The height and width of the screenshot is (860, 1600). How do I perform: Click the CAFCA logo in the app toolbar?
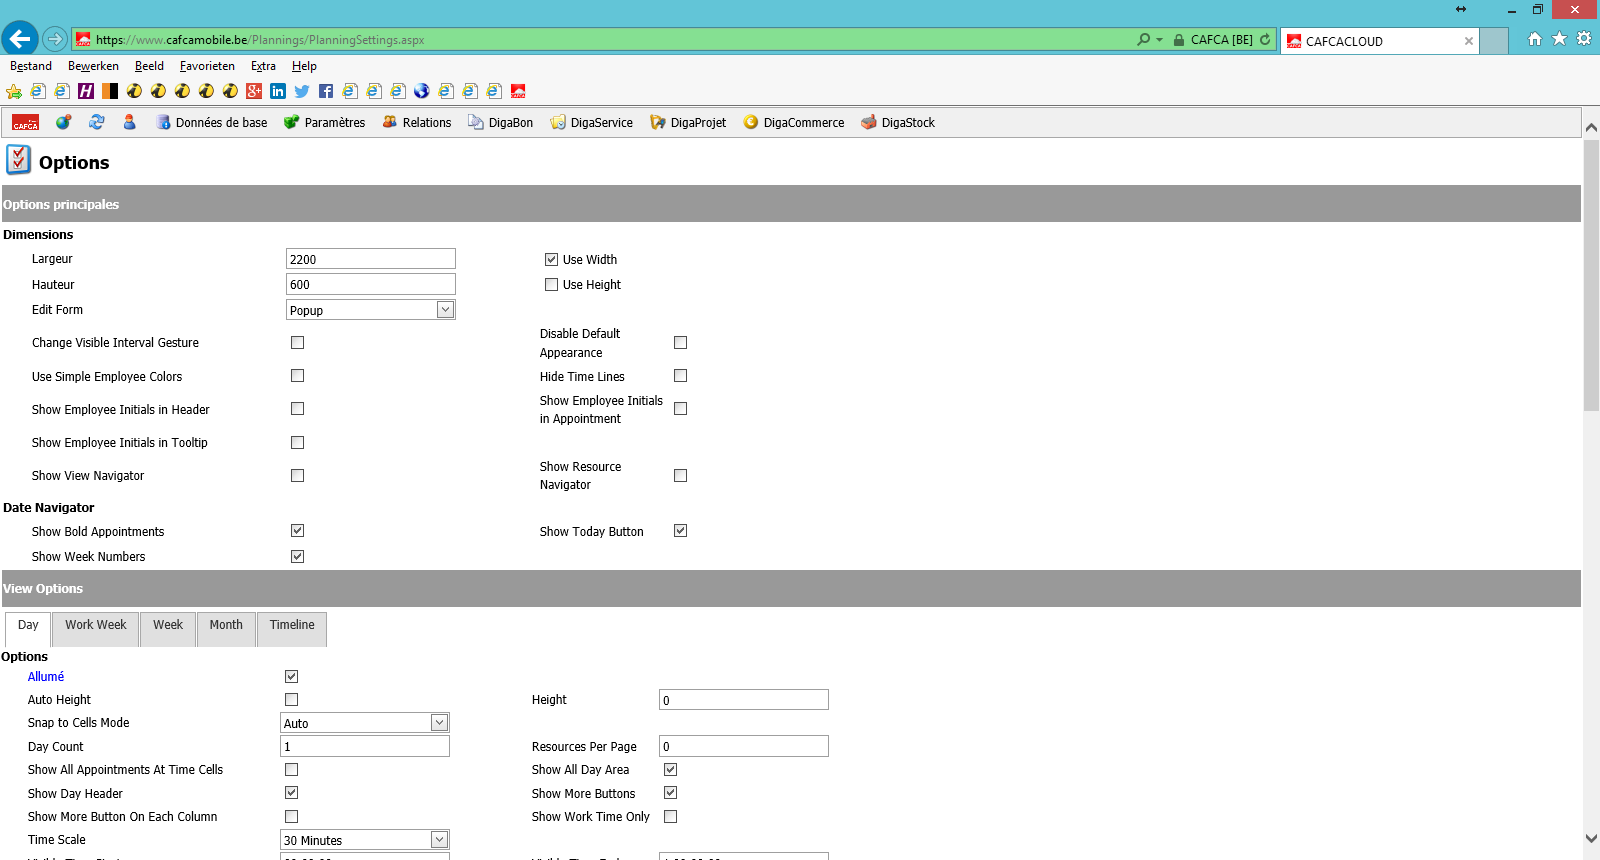25,122
